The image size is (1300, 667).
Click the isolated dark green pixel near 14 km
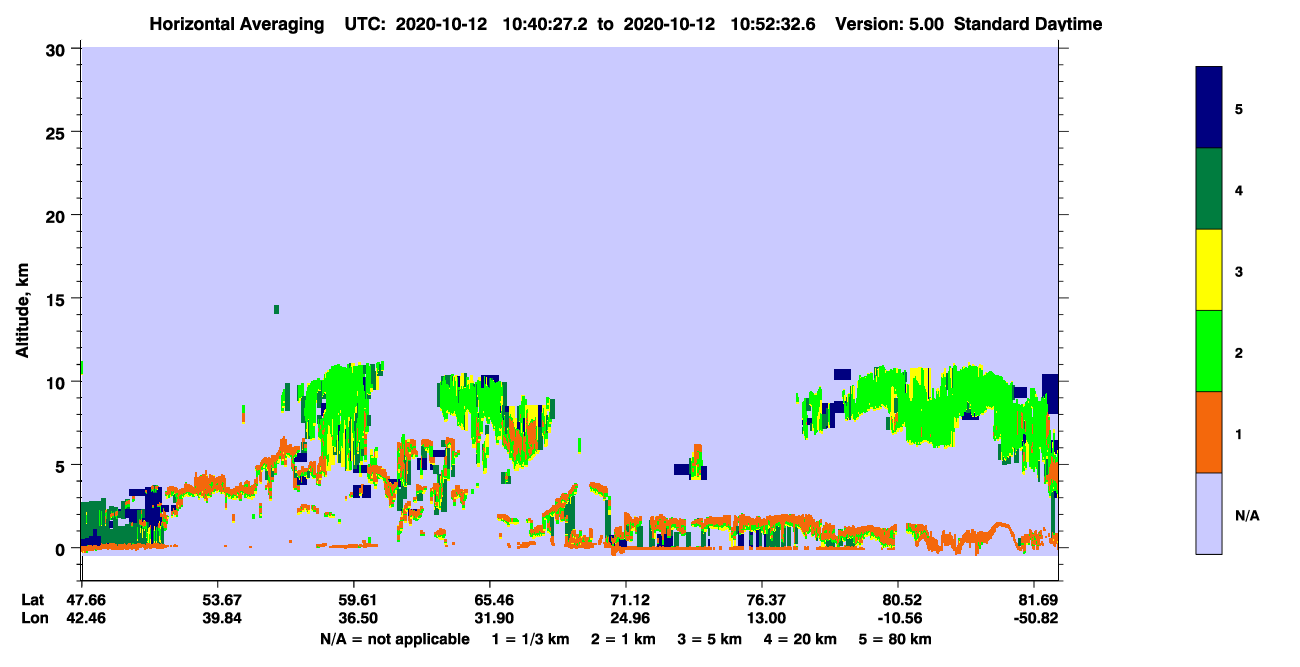click(276, 309)
